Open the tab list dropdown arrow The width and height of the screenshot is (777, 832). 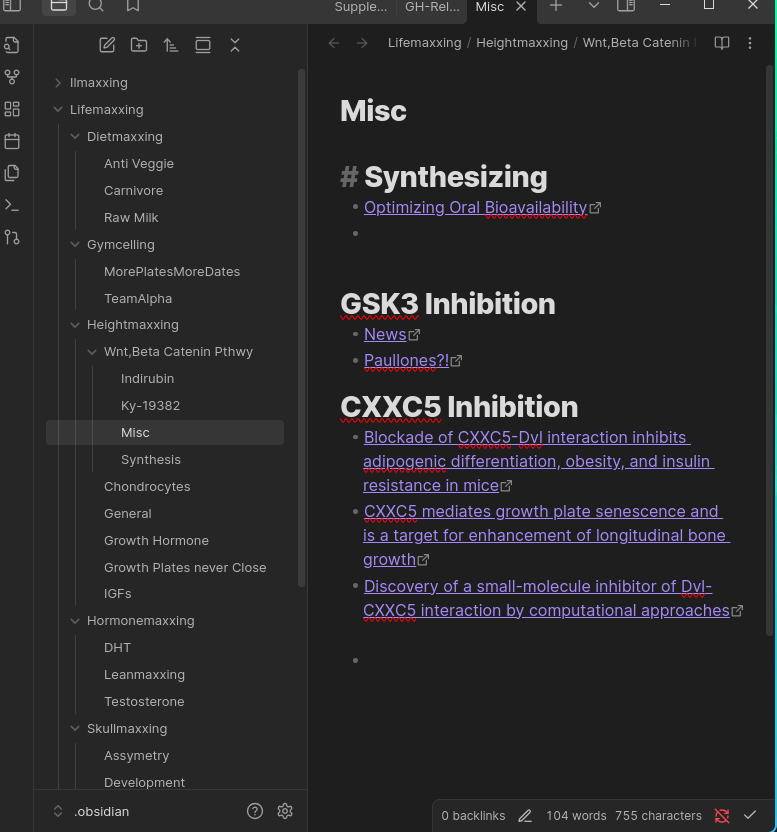tap(593, 6)
